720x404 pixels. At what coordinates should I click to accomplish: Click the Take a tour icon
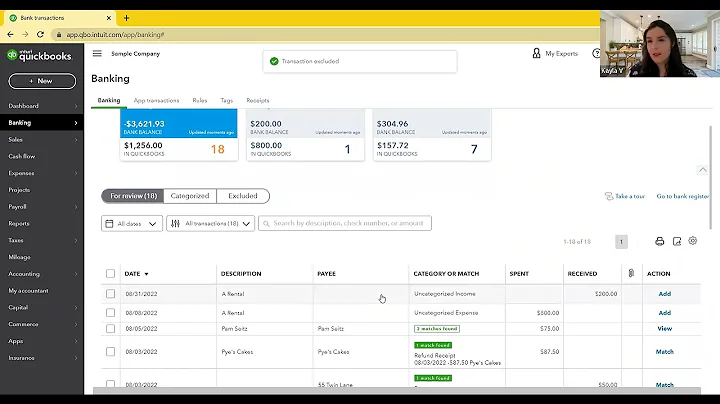click(609, 196)
